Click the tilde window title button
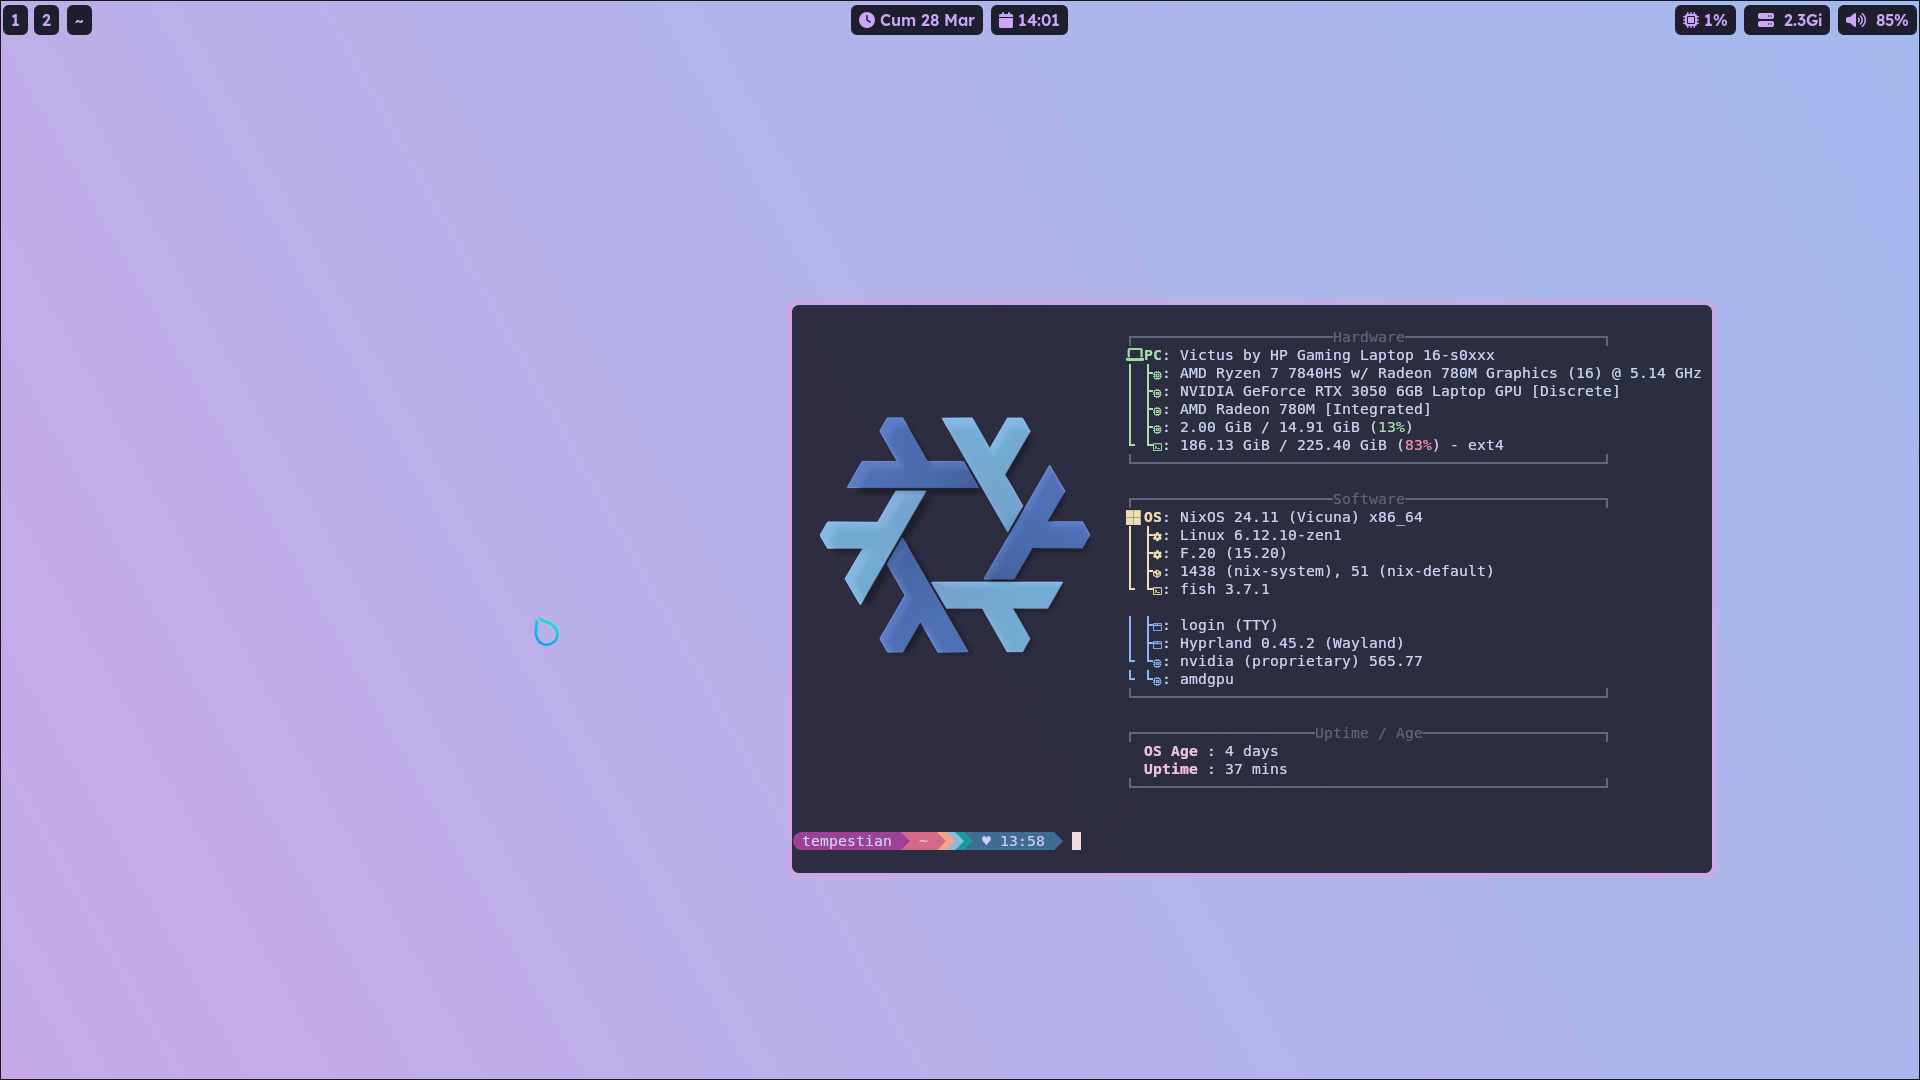 (x=79, y=20)
